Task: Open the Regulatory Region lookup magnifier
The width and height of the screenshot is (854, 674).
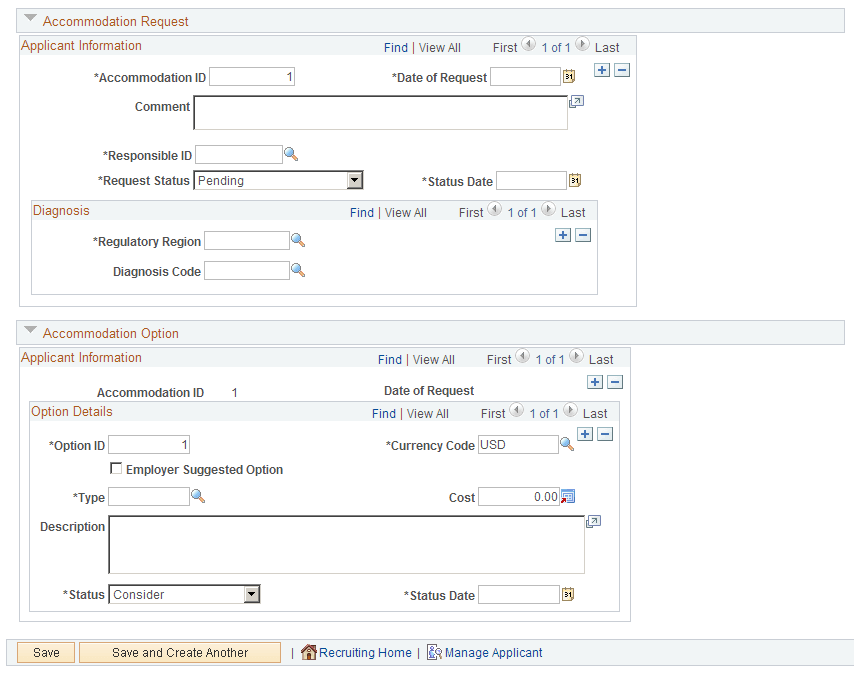Action: tap(296, 240)
